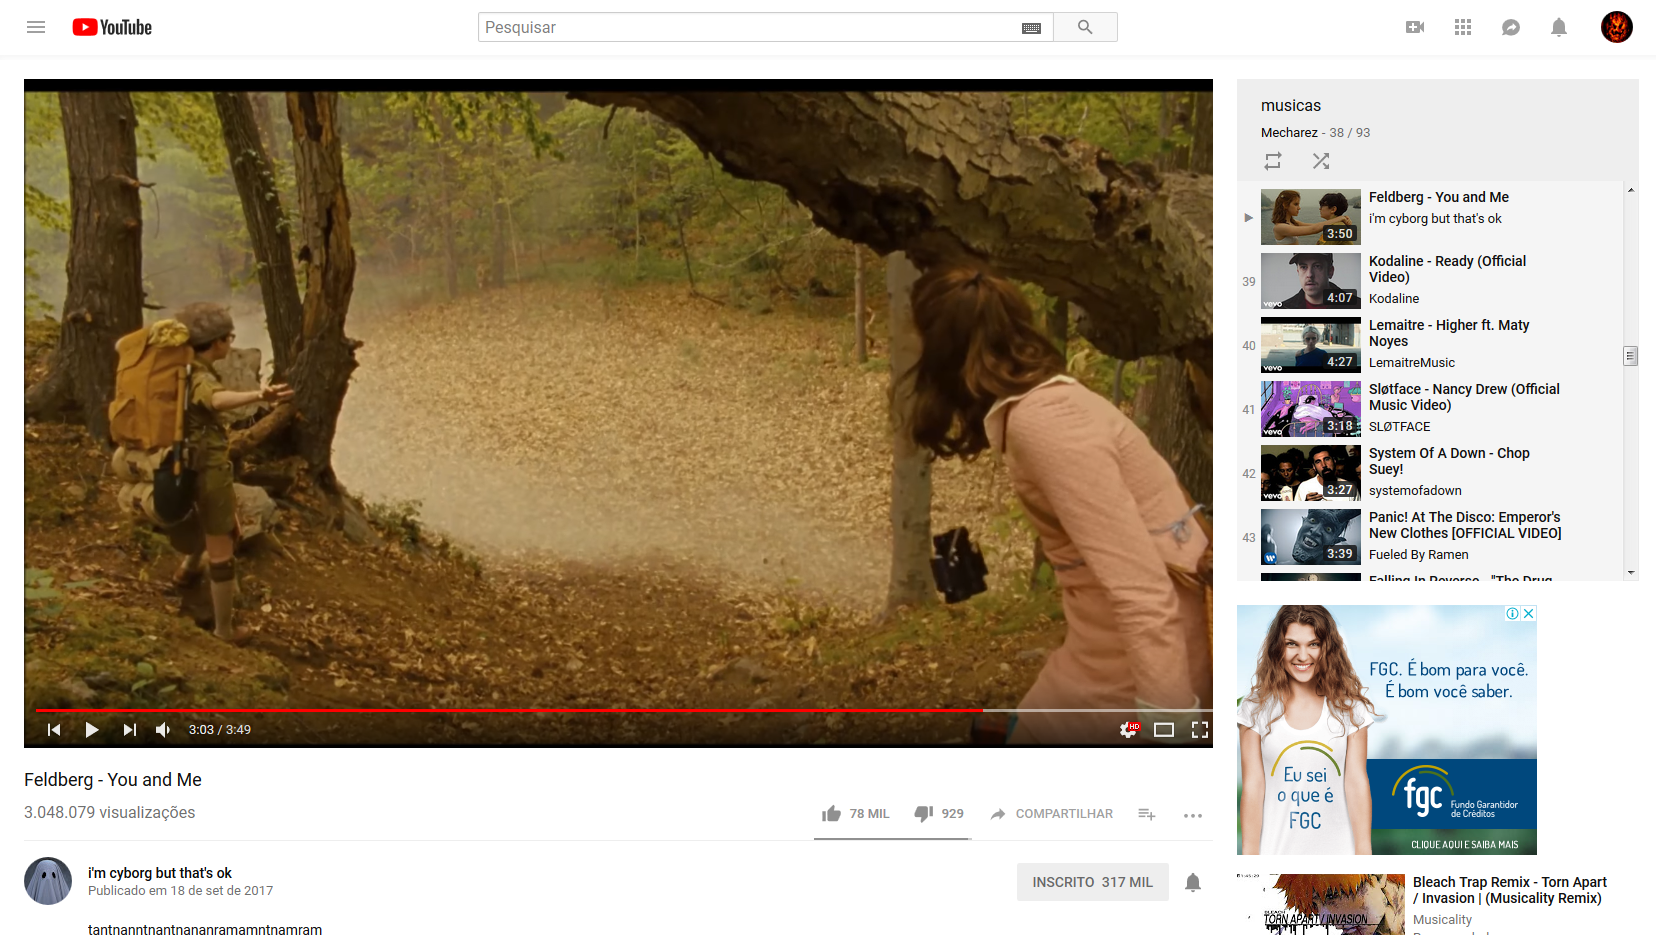Open the ghost channel avatar
1656x935 pixels.
coord(48,881)
